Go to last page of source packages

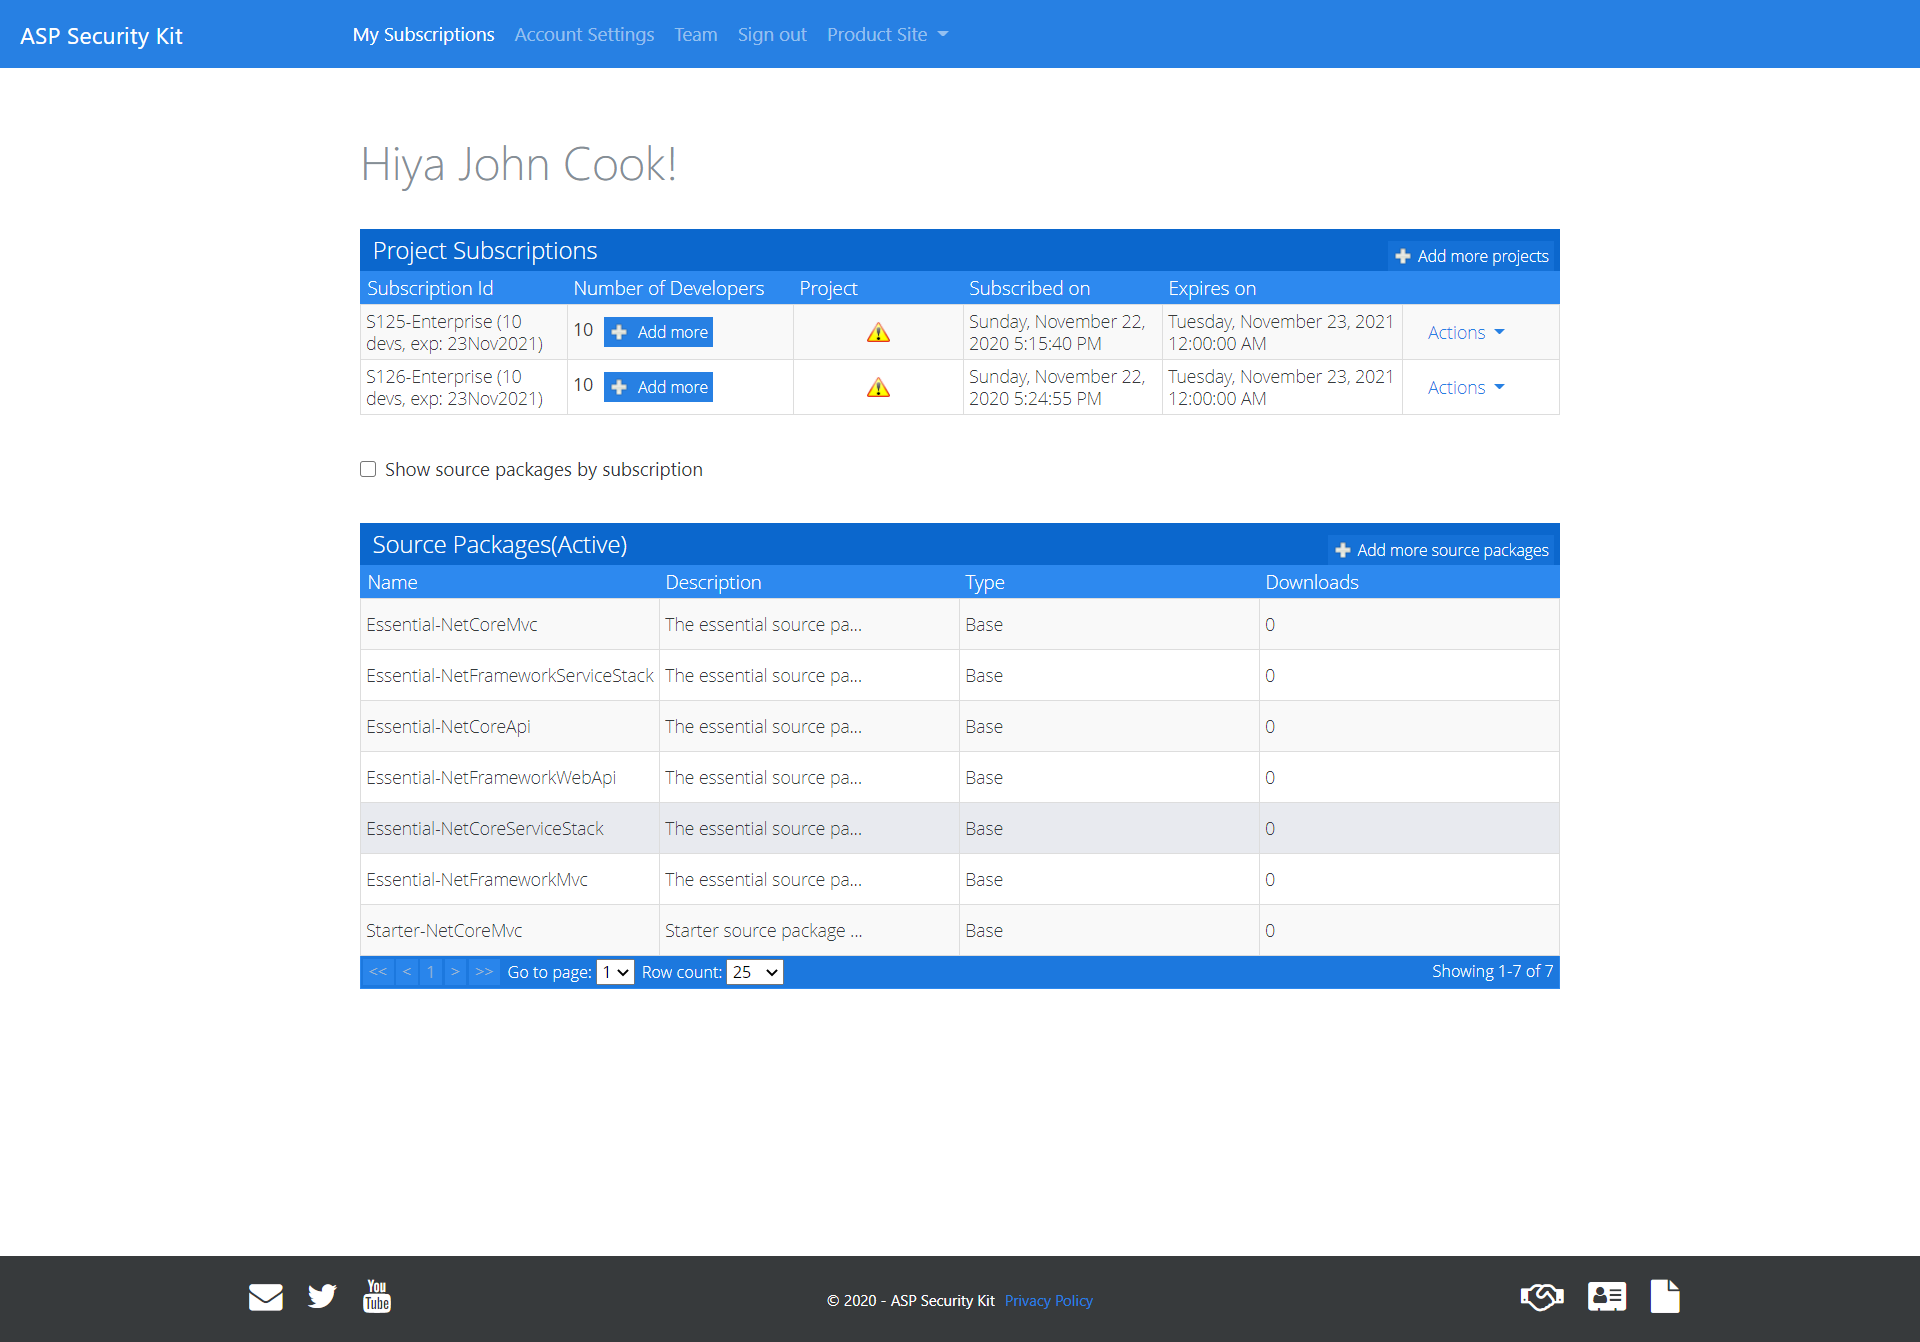(x=484, y=972)
